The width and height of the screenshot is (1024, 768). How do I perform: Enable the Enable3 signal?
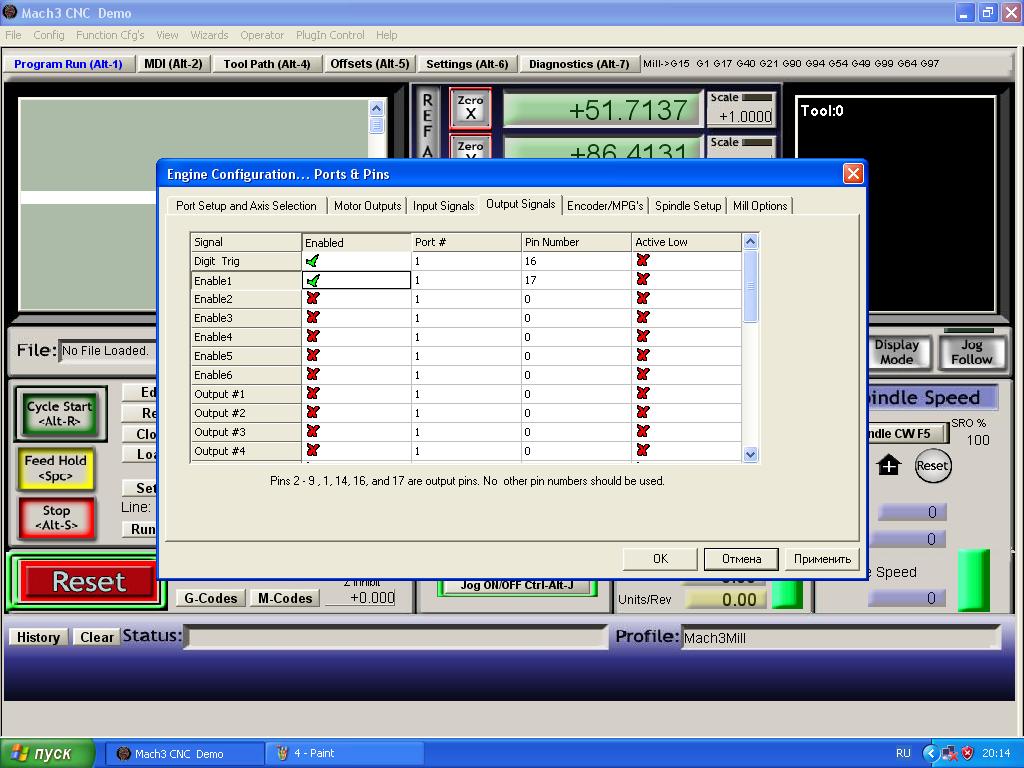(313, 317)
